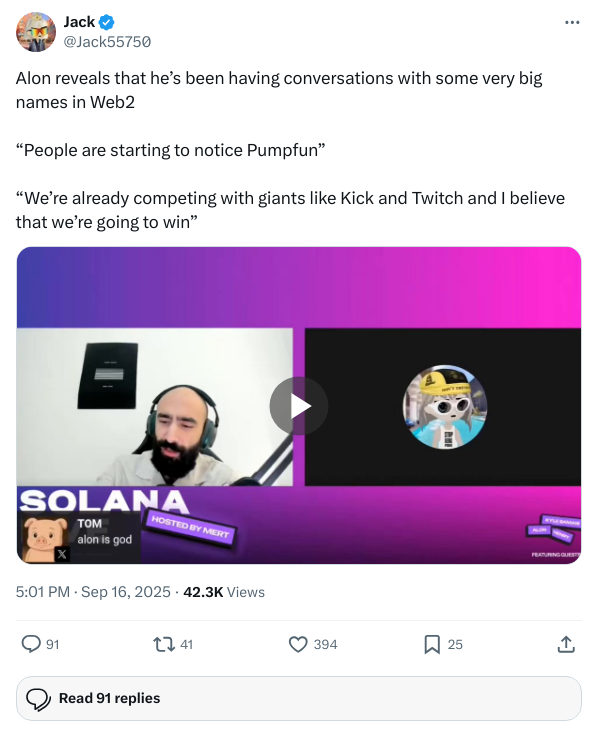The height and width of the screenshot is (729, 598).
Task: Open the 5:01 PM · Sep 16, 2025 timestamp
Action: [93, 592]
